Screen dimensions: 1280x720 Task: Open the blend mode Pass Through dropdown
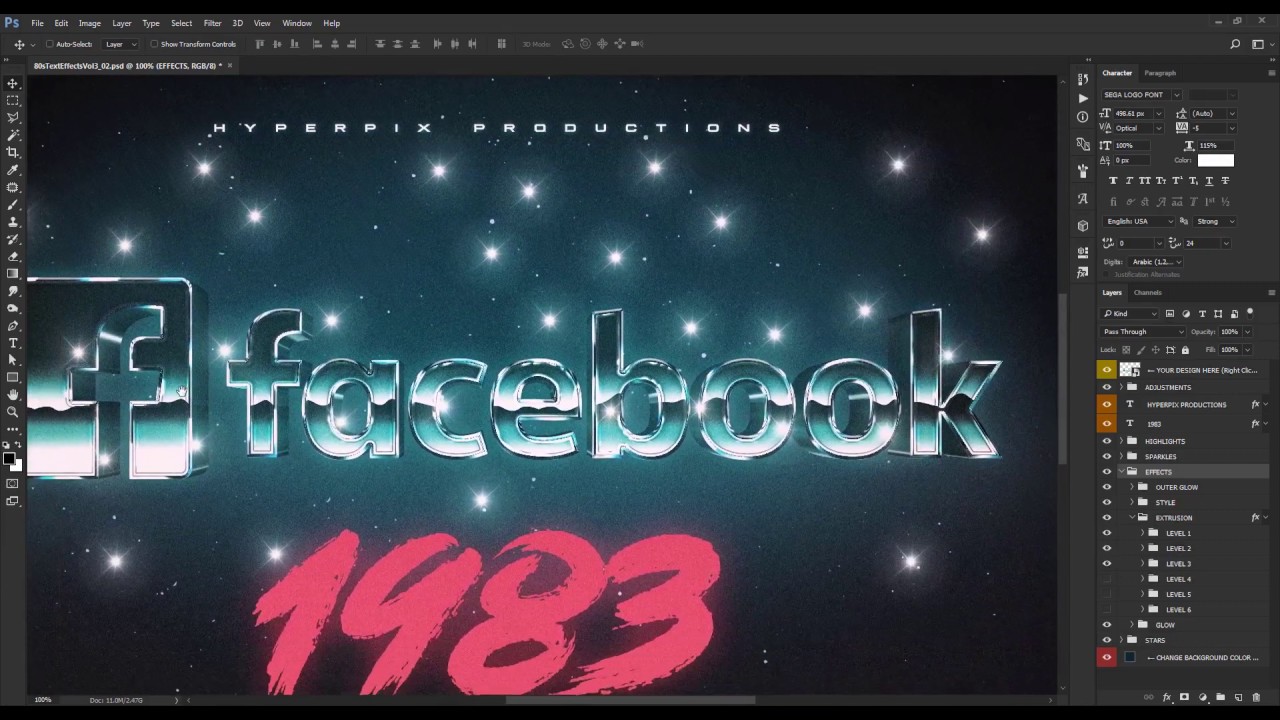1143,332
